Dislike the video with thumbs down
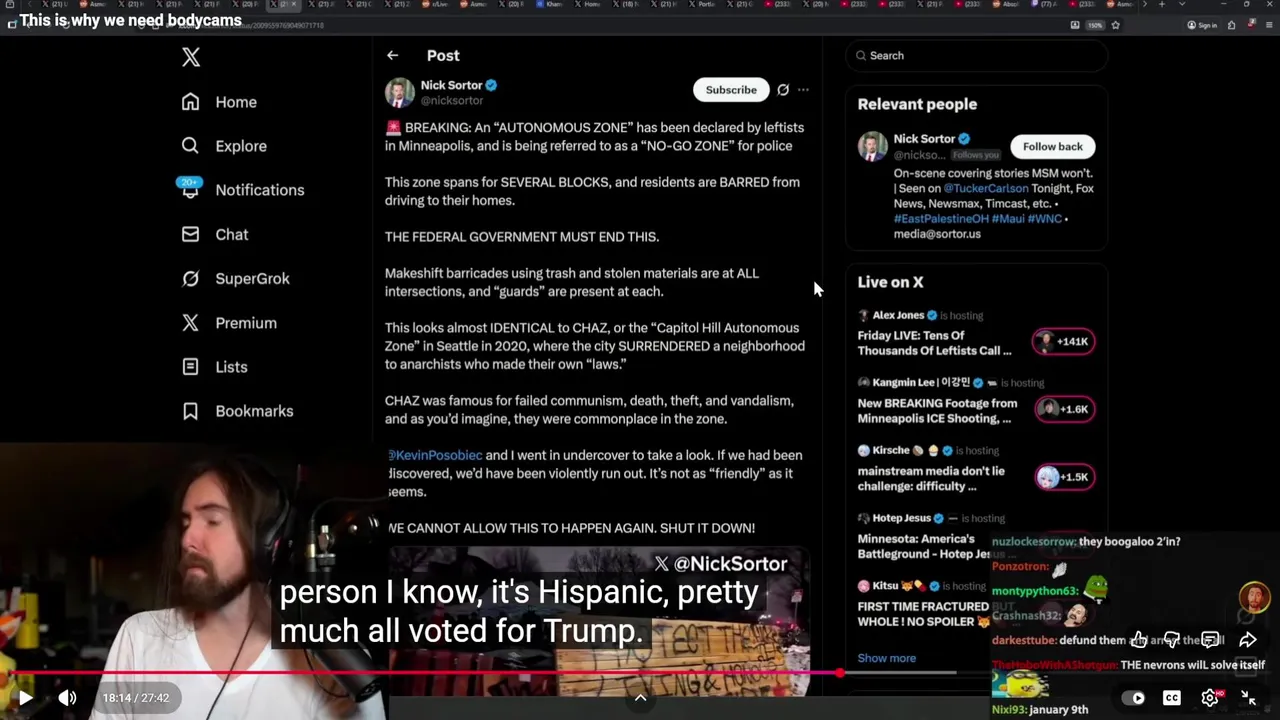The height and width of the screenshot is (720, 1280). 1173,640
